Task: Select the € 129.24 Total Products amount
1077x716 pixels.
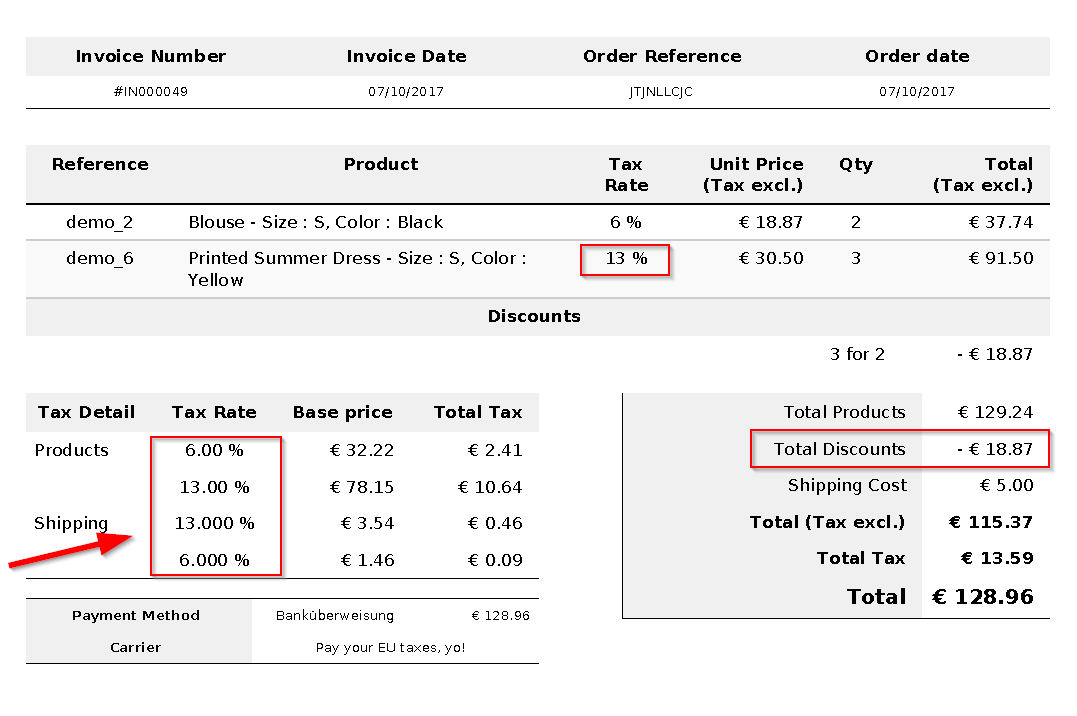Action: pyautogui.click(x=995, y=412)
